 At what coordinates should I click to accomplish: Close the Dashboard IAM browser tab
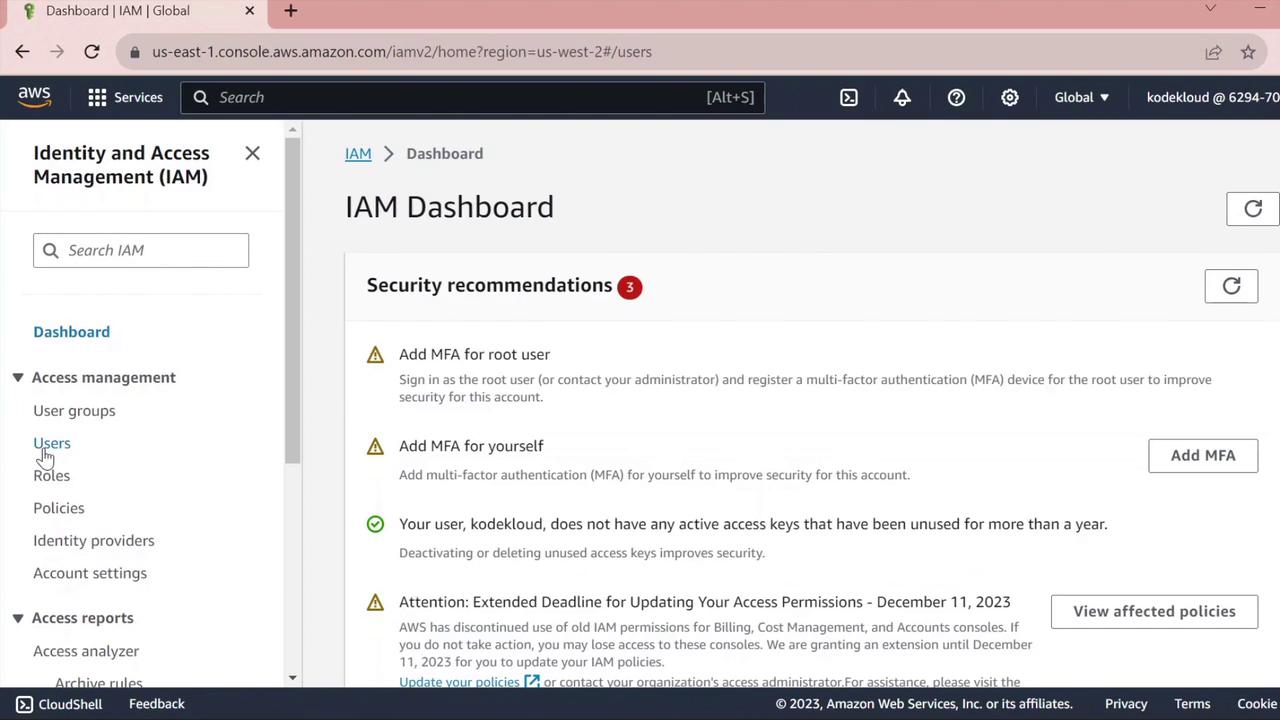(x=250, y=11)
